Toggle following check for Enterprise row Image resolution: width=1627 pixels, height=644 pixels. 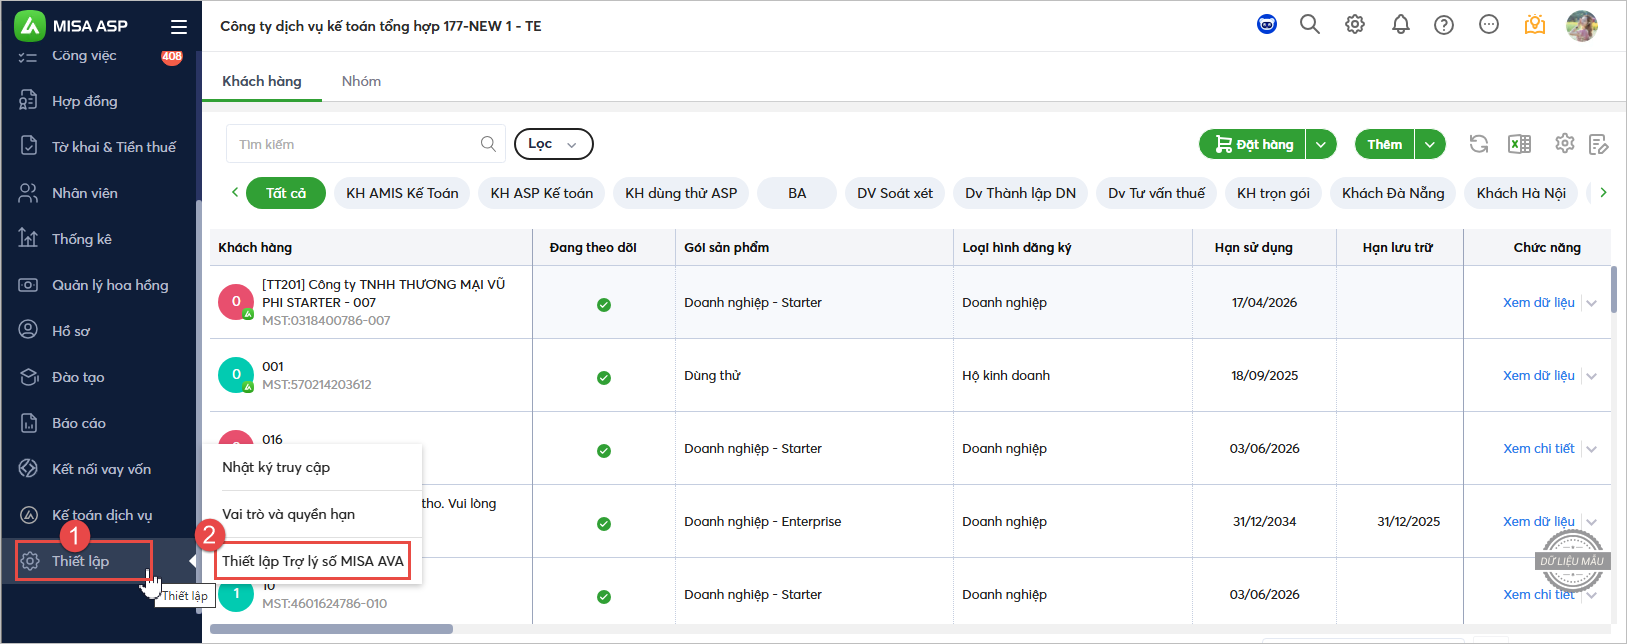(x=604, y=524)
